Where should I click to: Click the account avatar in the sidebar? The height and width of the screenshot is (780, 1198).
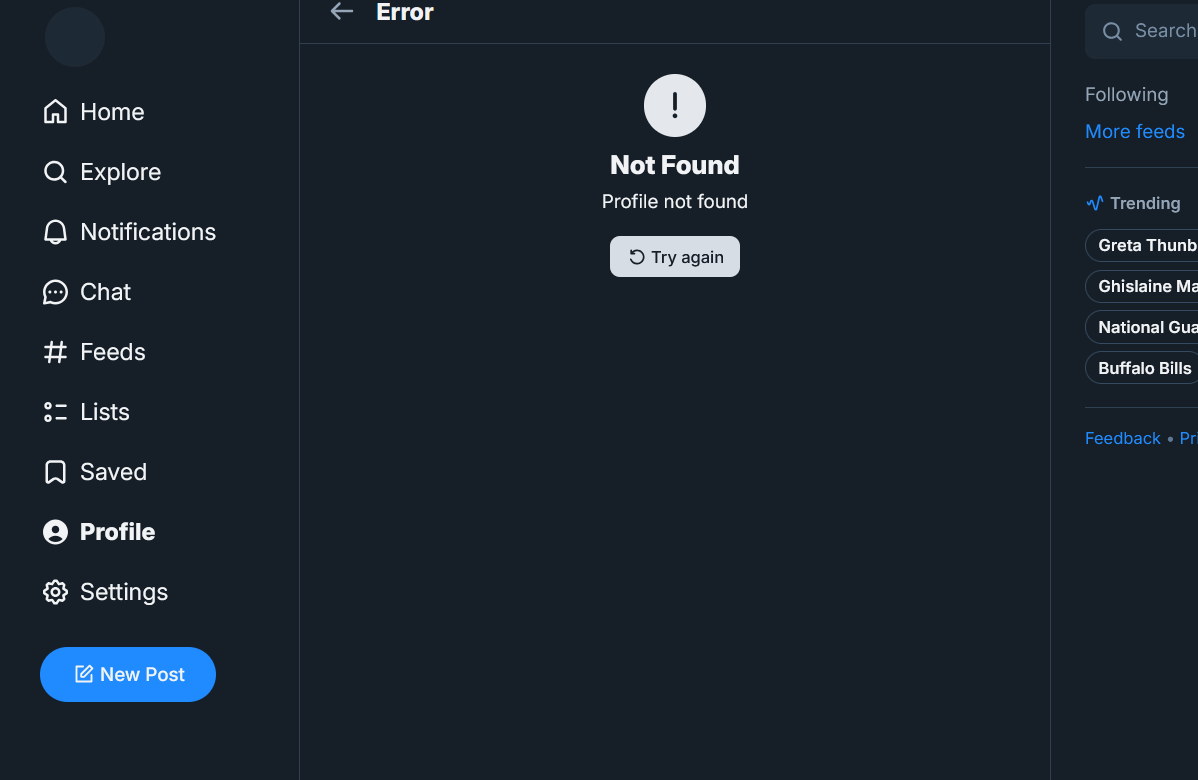pyautogui.click(x=75, y=37)
